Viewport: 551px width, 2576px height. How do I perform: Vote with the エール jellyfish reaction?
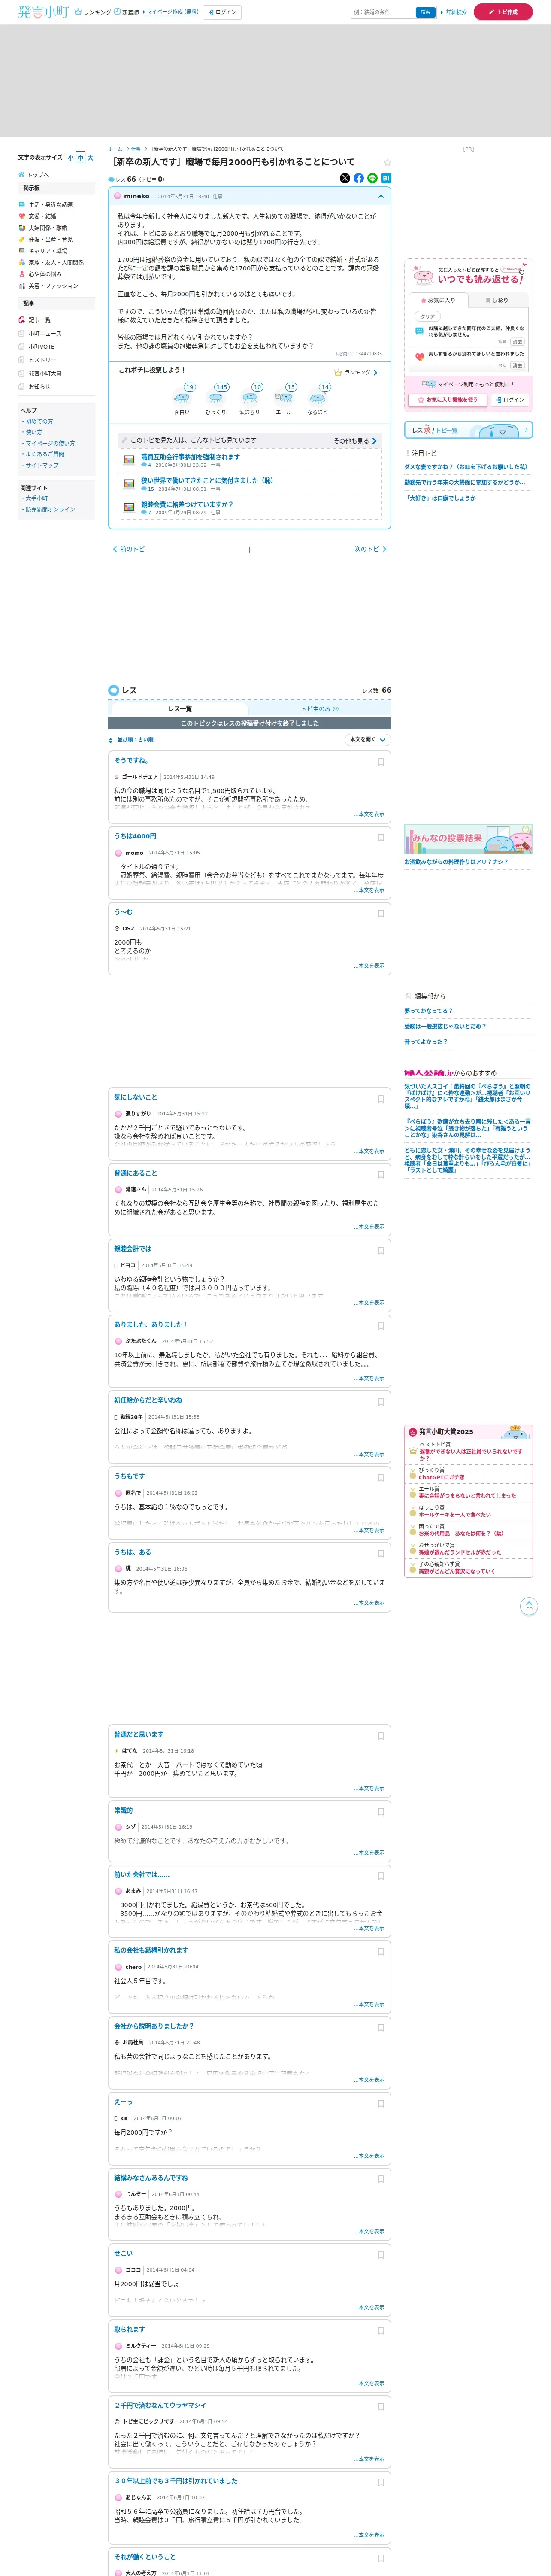[x=284, y=397]
